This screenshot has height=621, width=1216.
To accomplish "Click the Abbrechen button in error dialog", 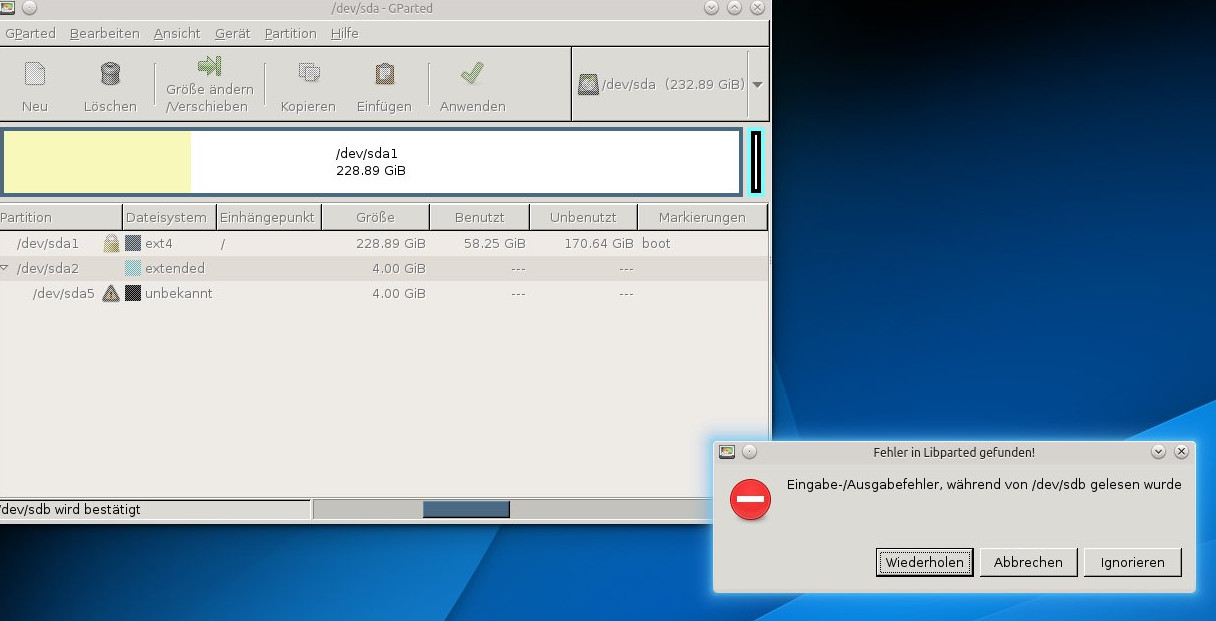I will 1028,562.
